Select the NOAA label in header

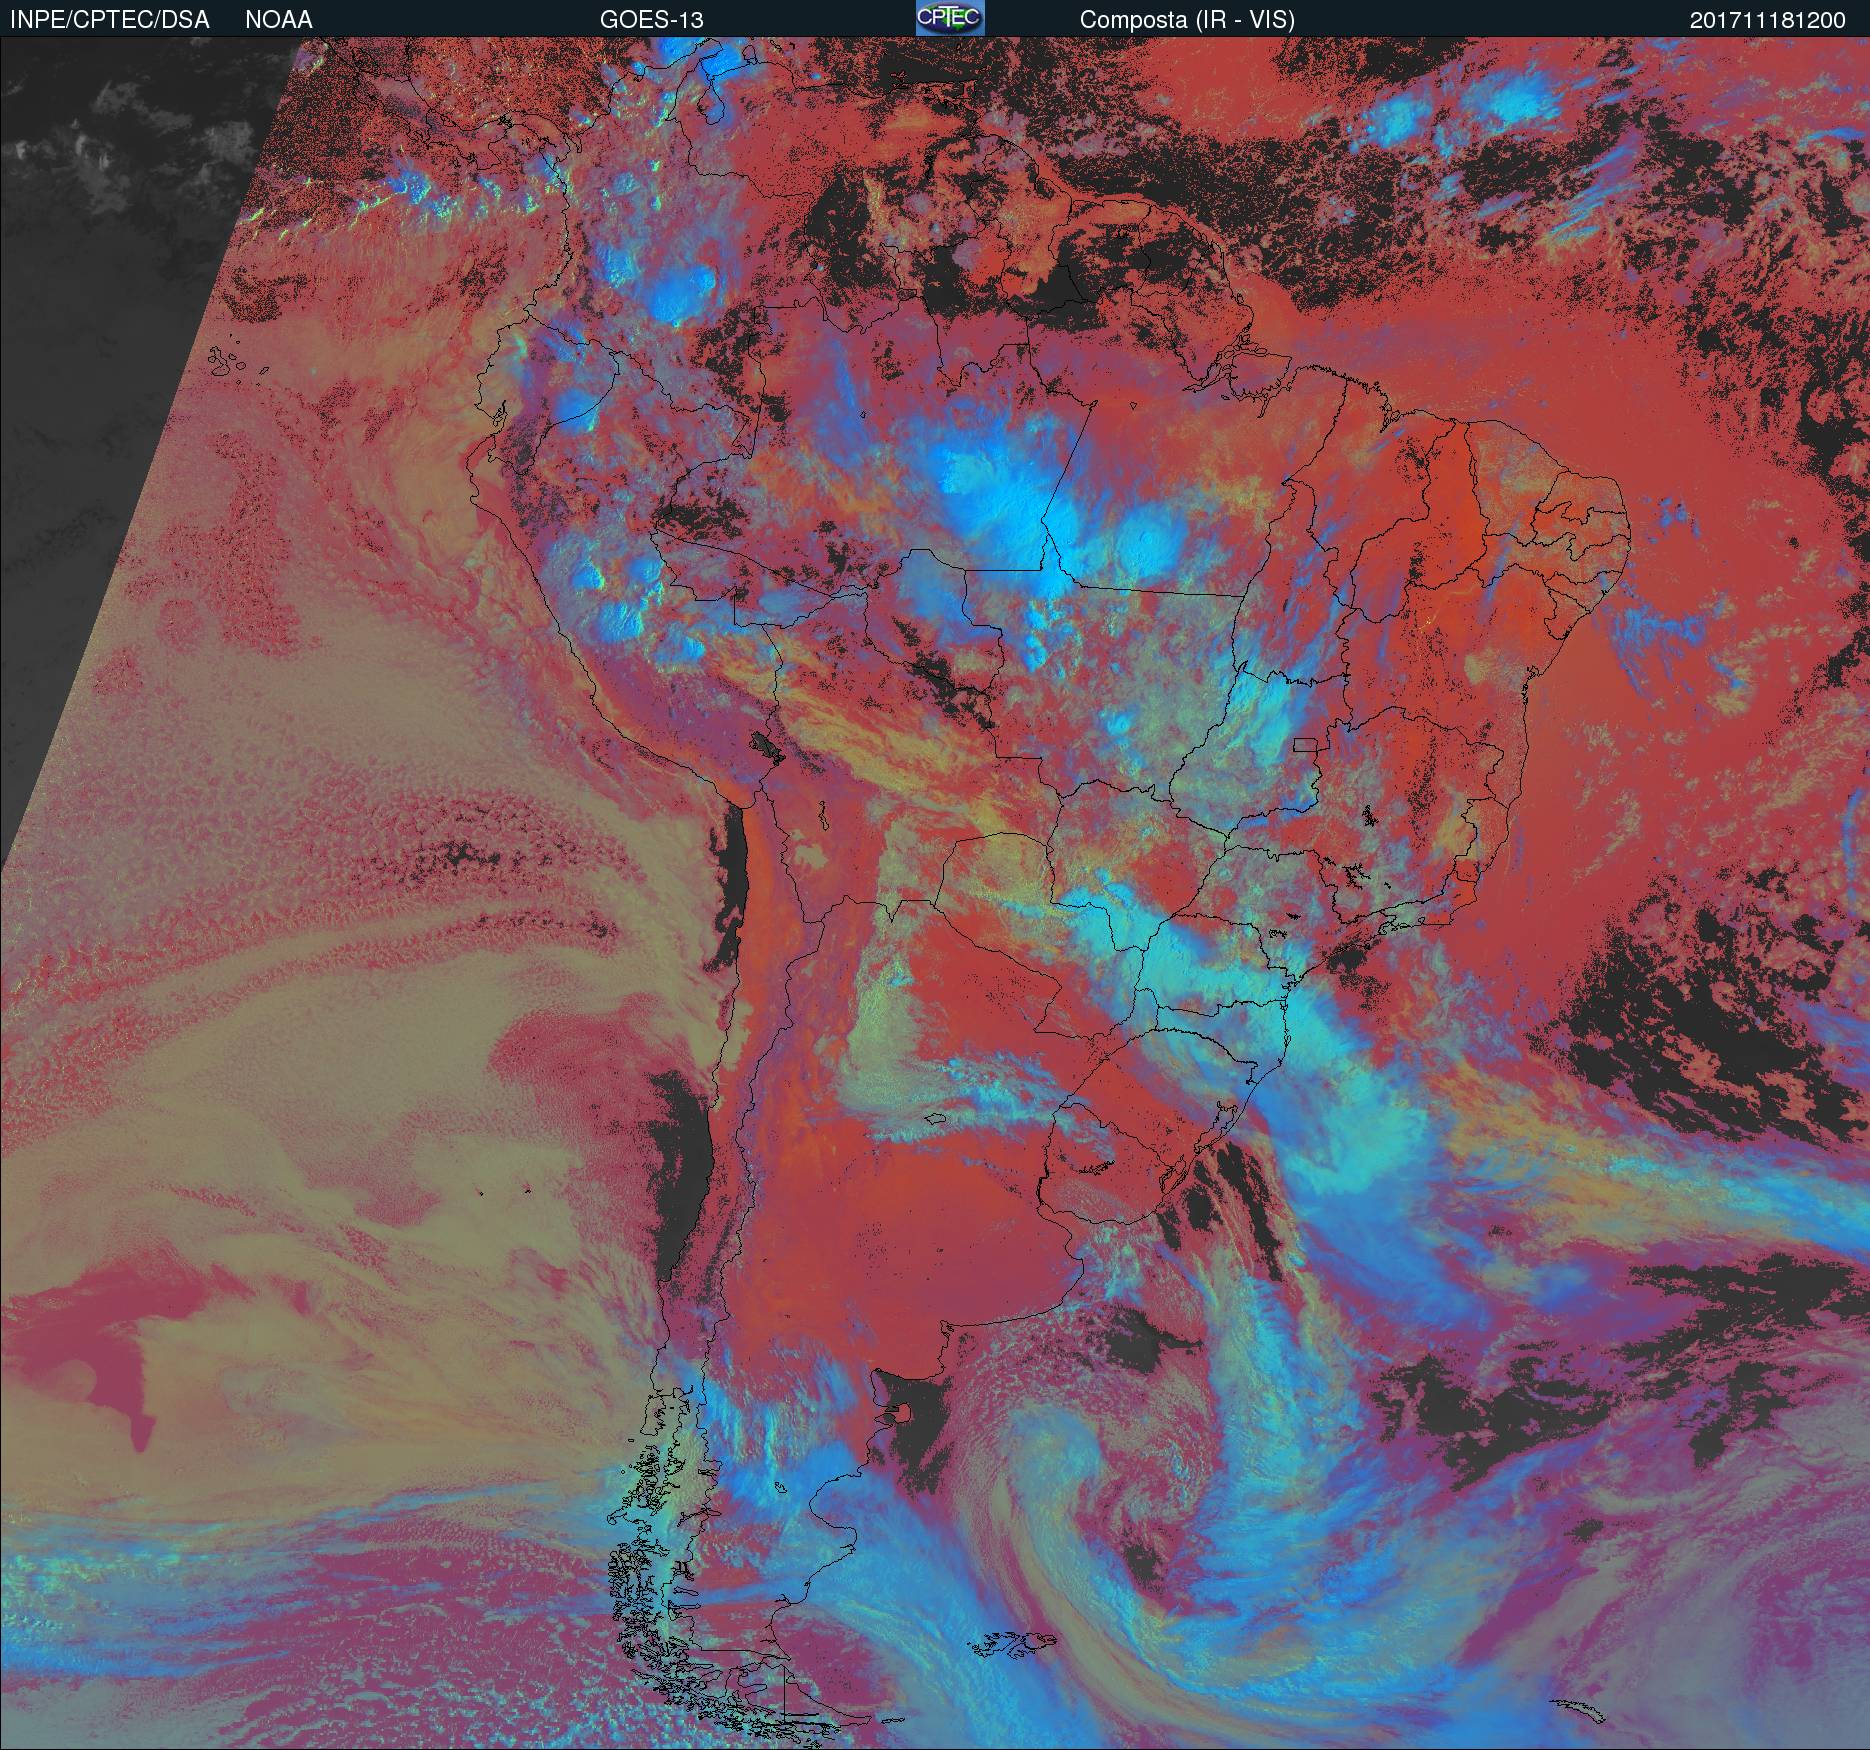tap(279, 20)
